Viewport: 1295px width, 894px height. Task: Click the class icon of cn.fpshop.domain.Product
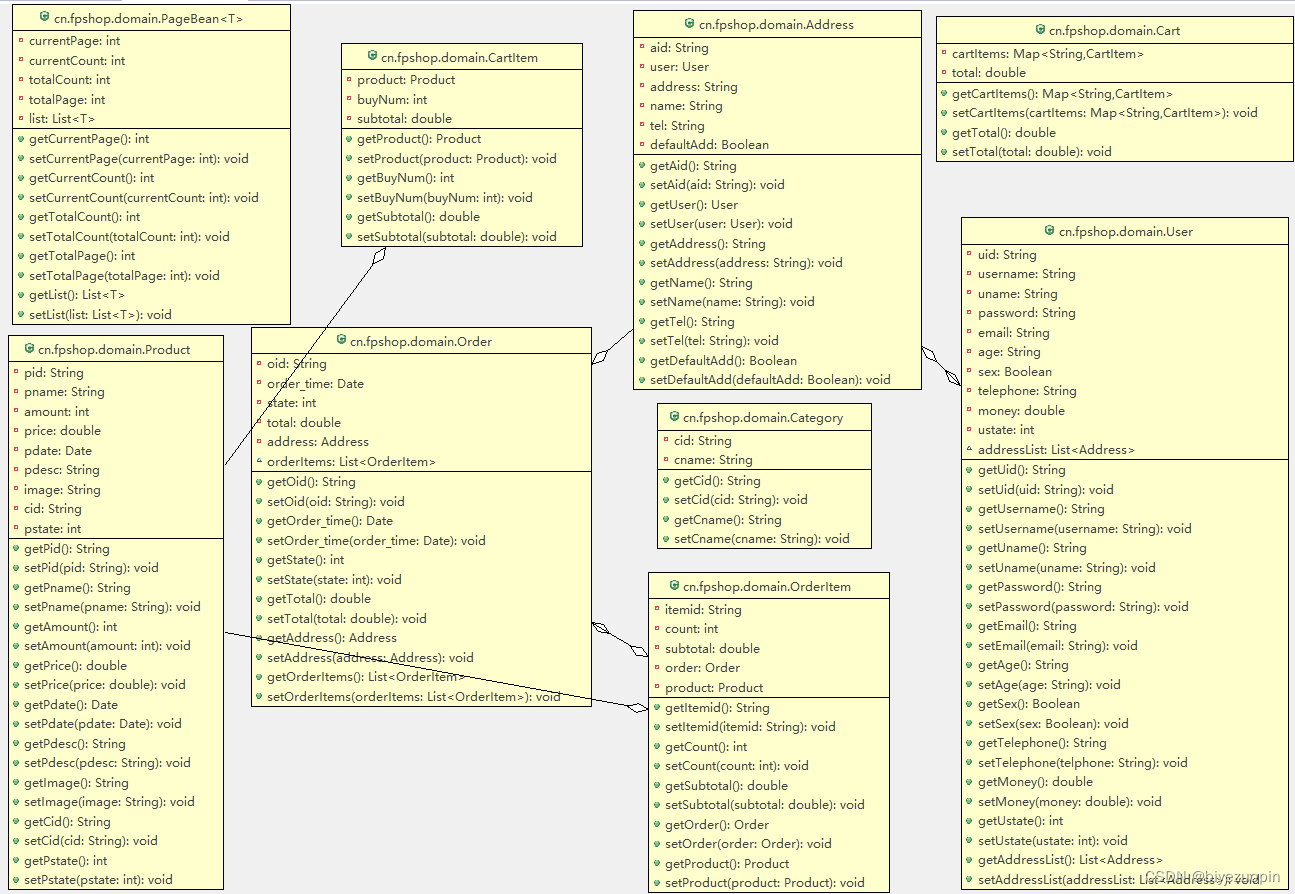[28, 349]
